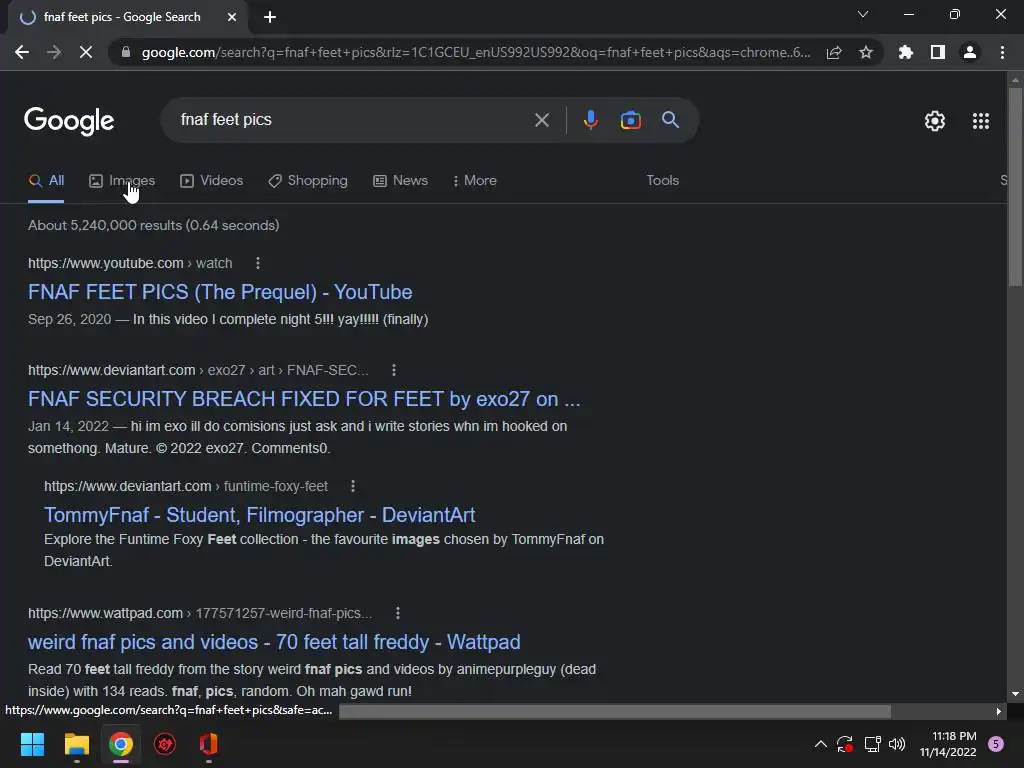Viewport: 1024px width, 768px height.
Task: Switch to the Shopping results tab
Action: [308, 181]
